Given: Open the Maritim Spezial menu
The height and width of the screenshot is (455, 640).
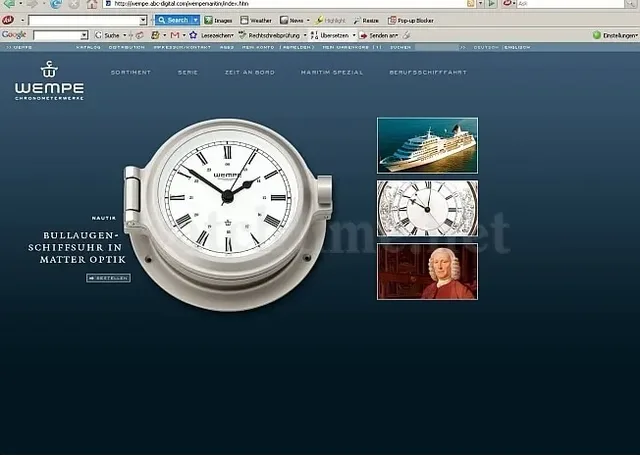Looking at the screenshot, I should (x=332, y=72).
